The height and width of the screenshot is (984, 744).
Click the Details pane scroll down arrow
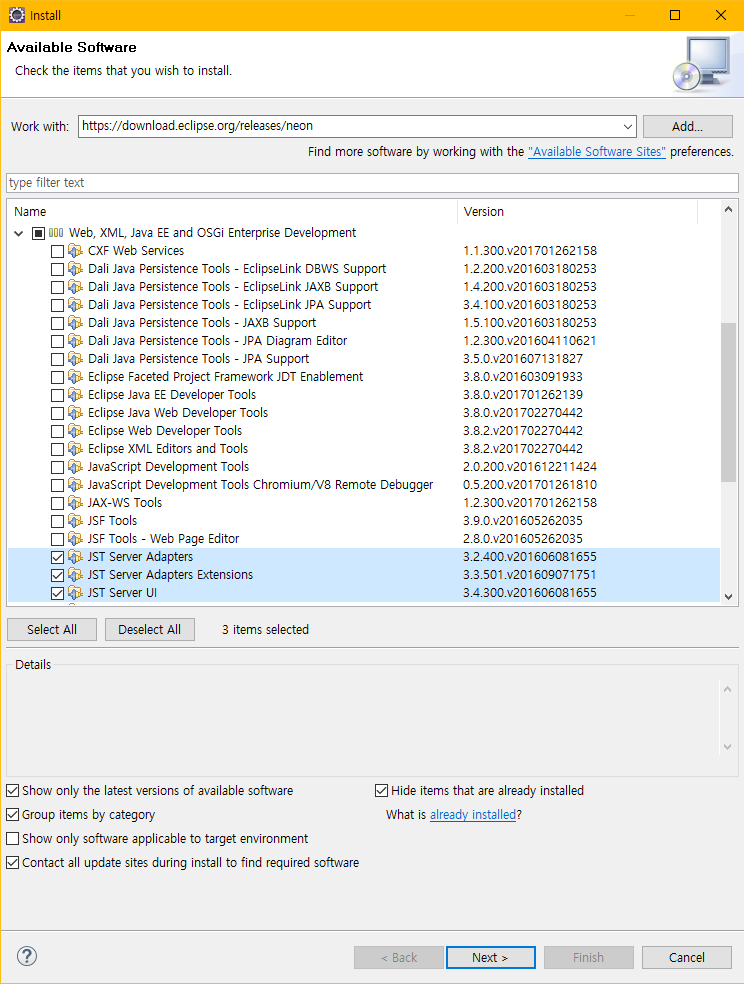coord(728,747)
